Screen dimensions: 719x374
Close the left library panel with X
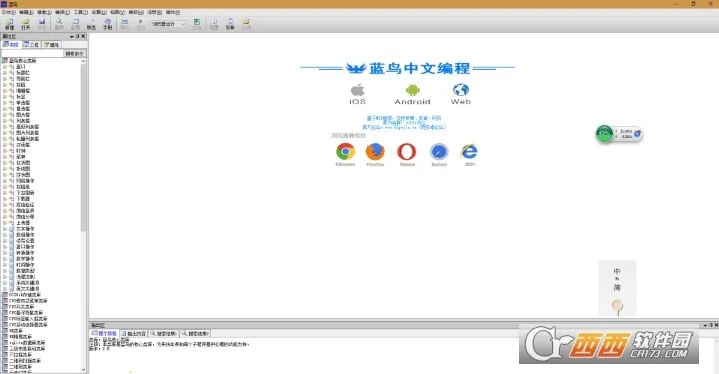coord(83,36)
